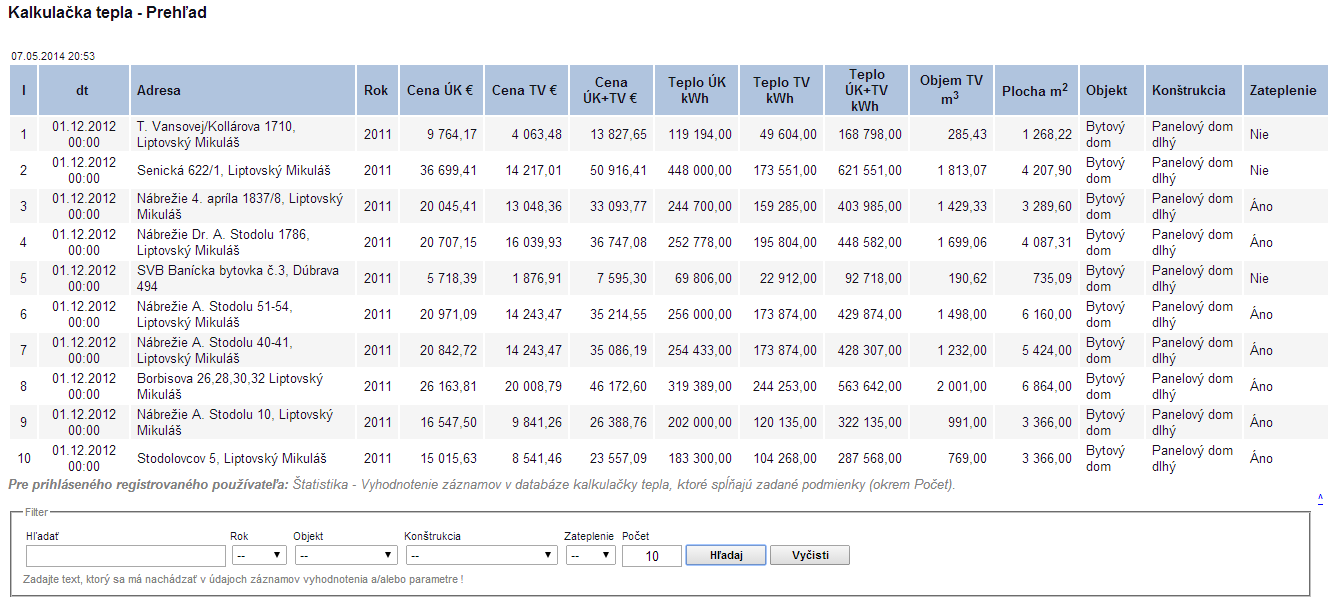Click into the Počet number field
Viewport: 1329px width, 600px height.
pyautogui.click(x=651, y=556)
